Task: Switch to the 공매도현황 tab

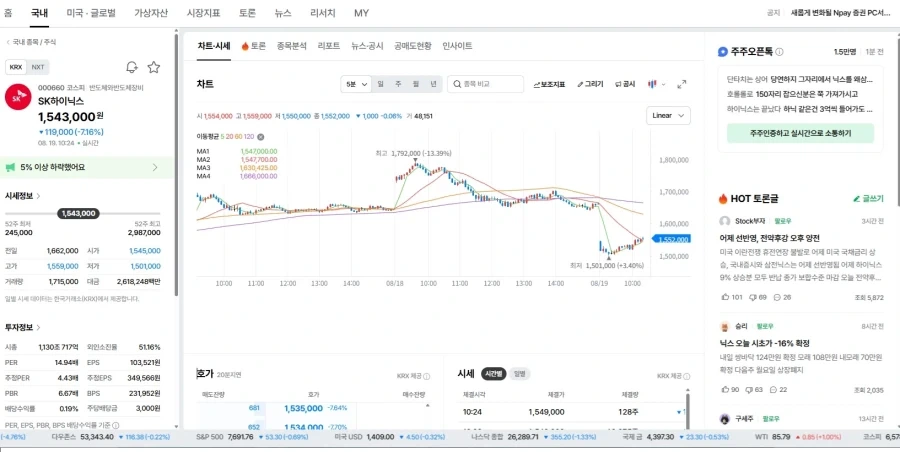Action: pyautogui.click(x=412, y=46)
